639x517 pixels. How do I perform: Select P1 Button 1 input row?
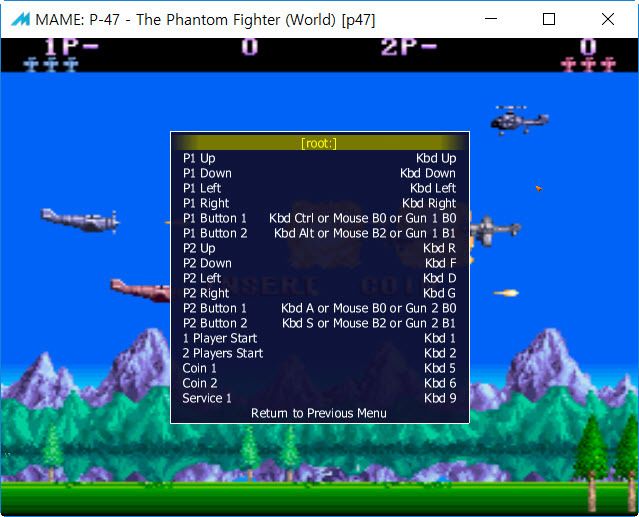coord(320,218)
